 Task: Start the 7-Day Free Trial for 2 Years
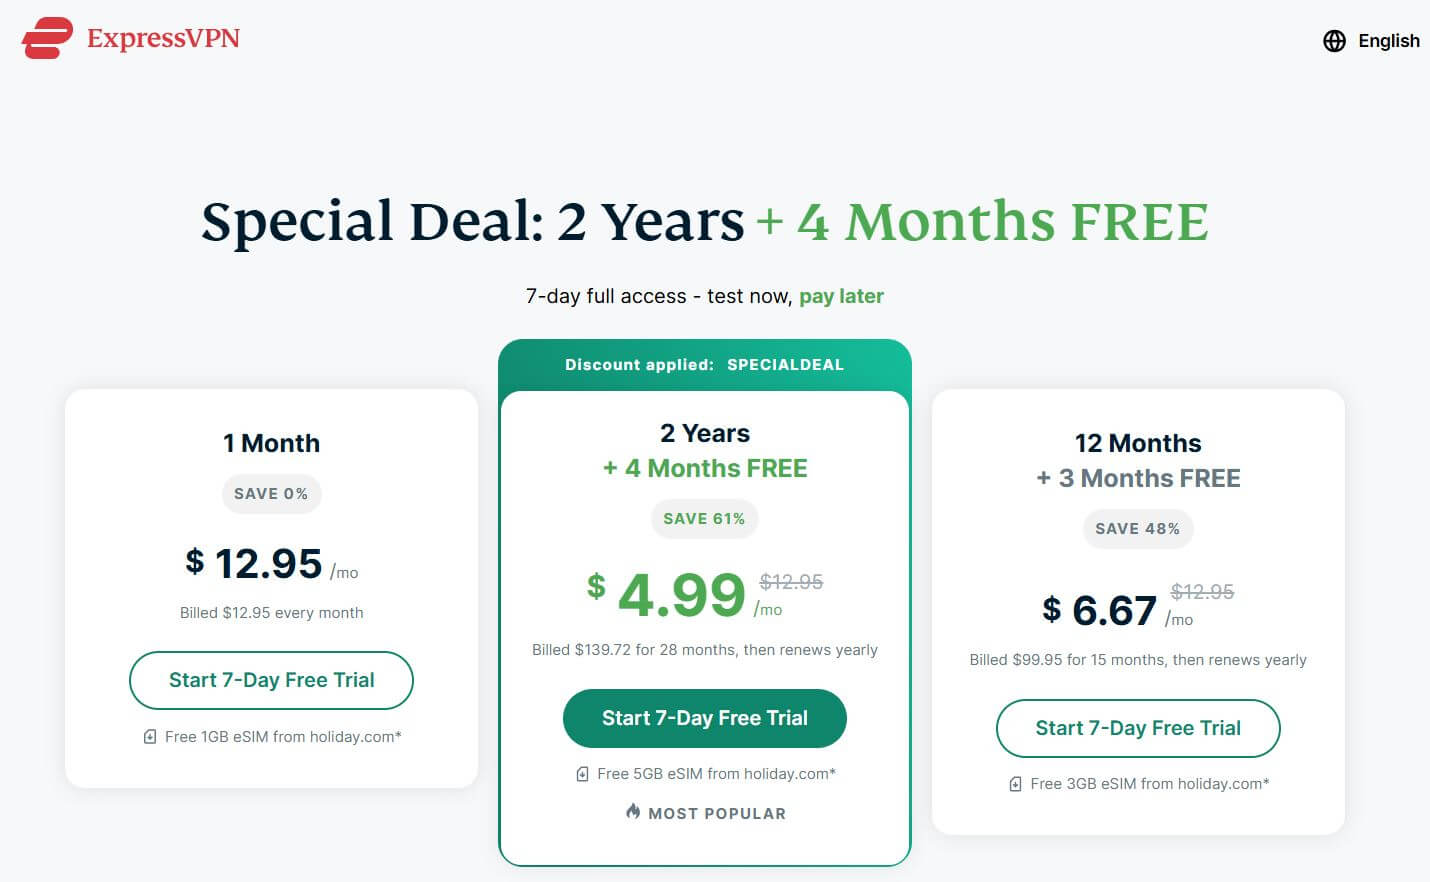pos(704,717)
